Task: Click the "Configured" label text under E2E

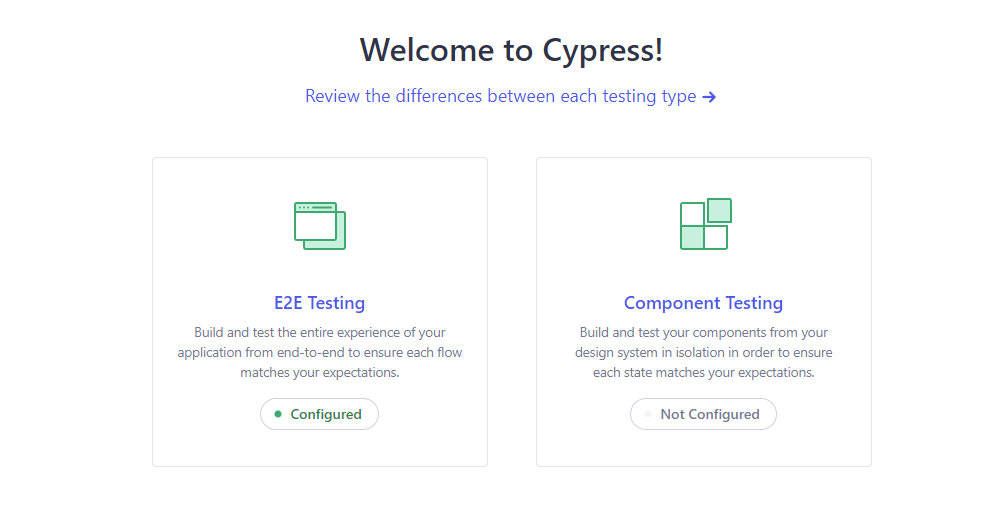Action: coord(326,414)
